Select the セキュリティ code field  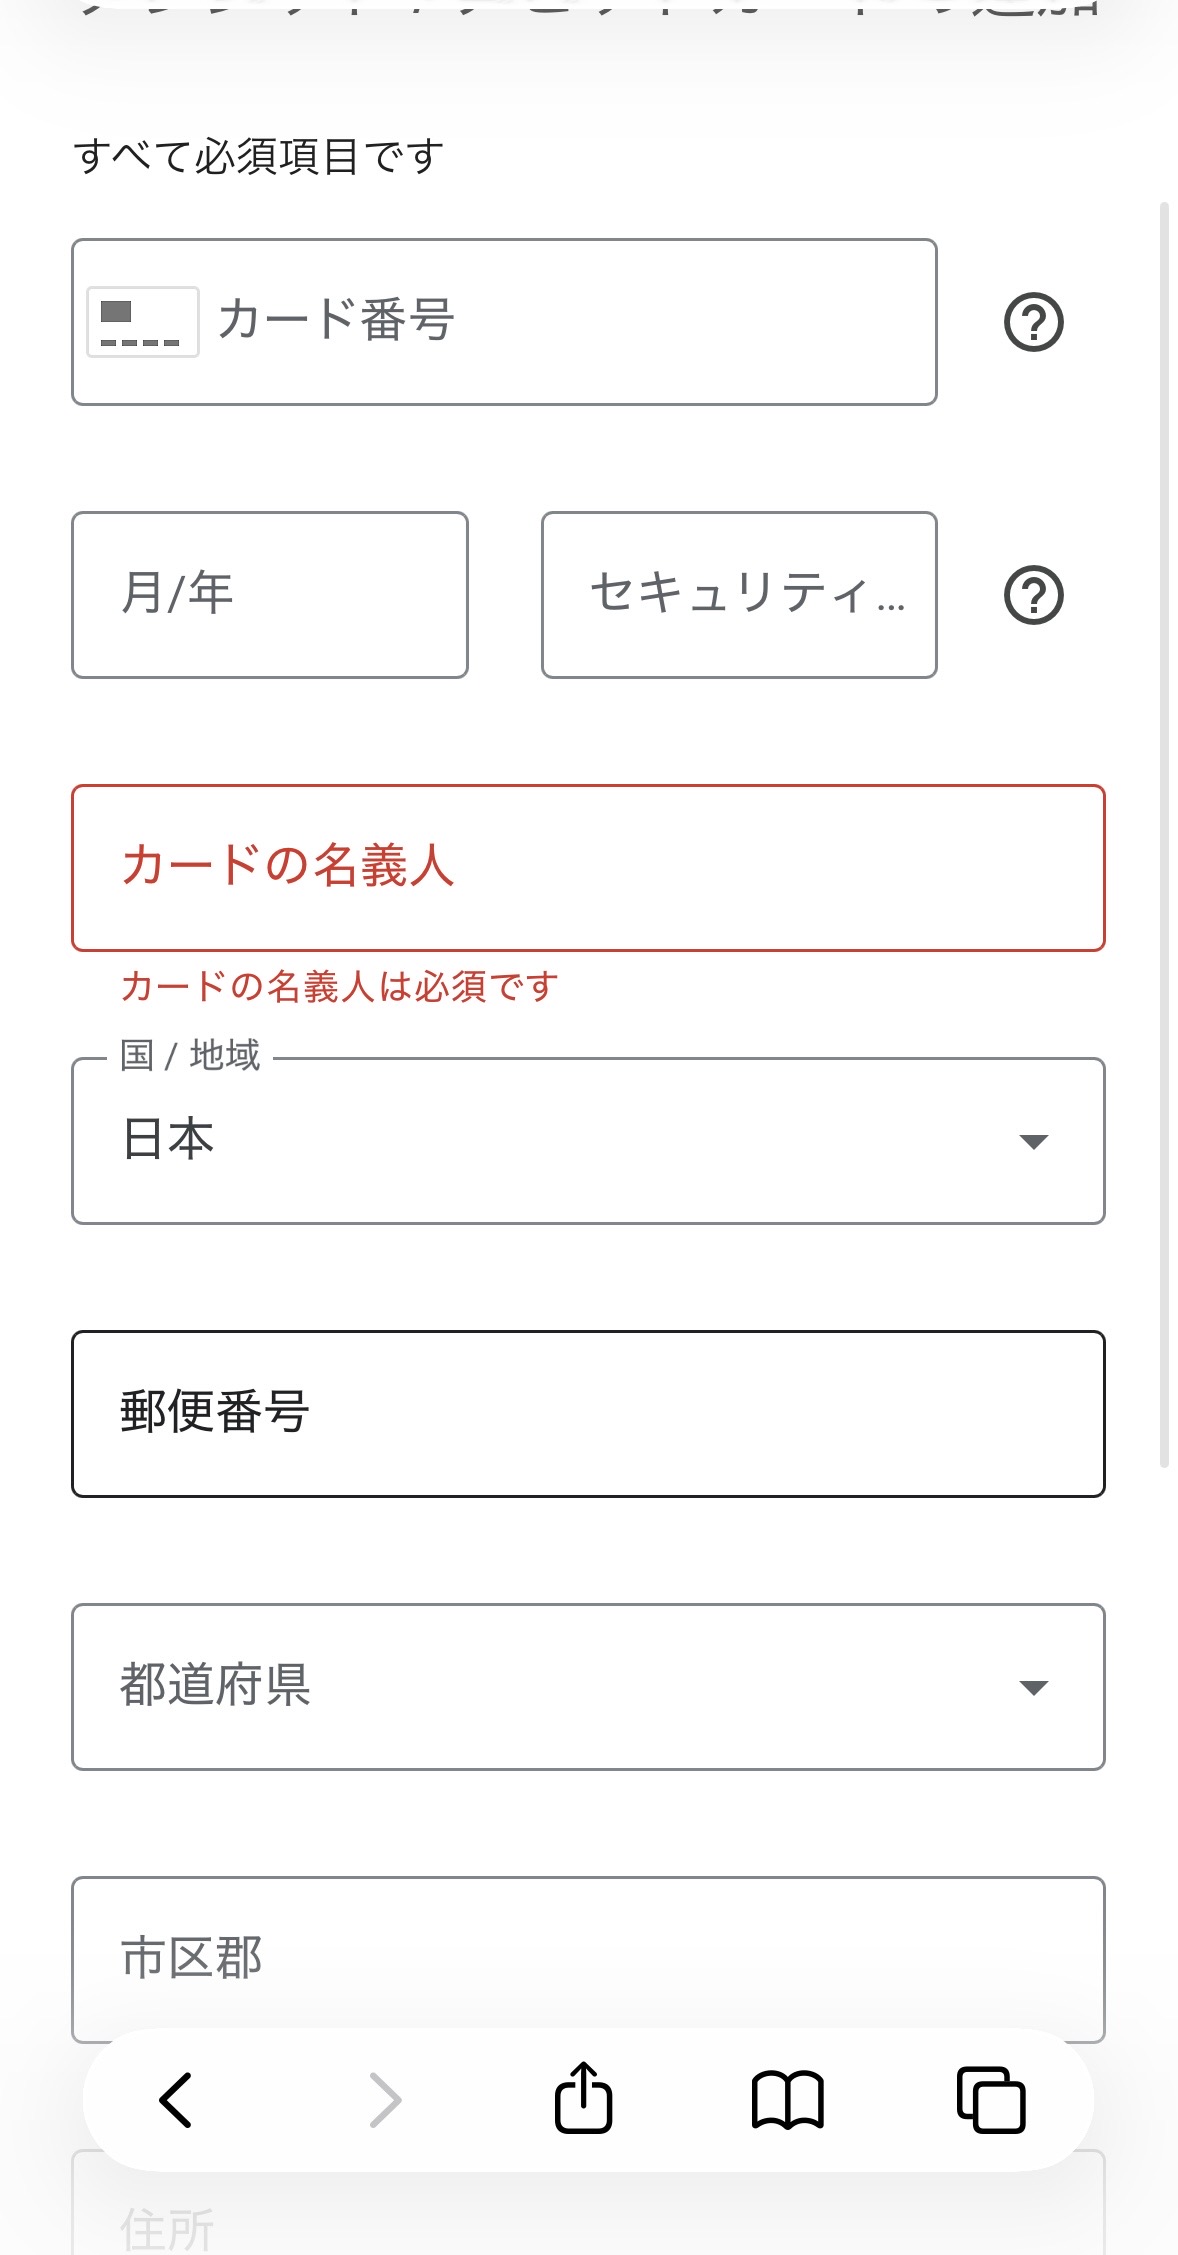click(739, 595)
